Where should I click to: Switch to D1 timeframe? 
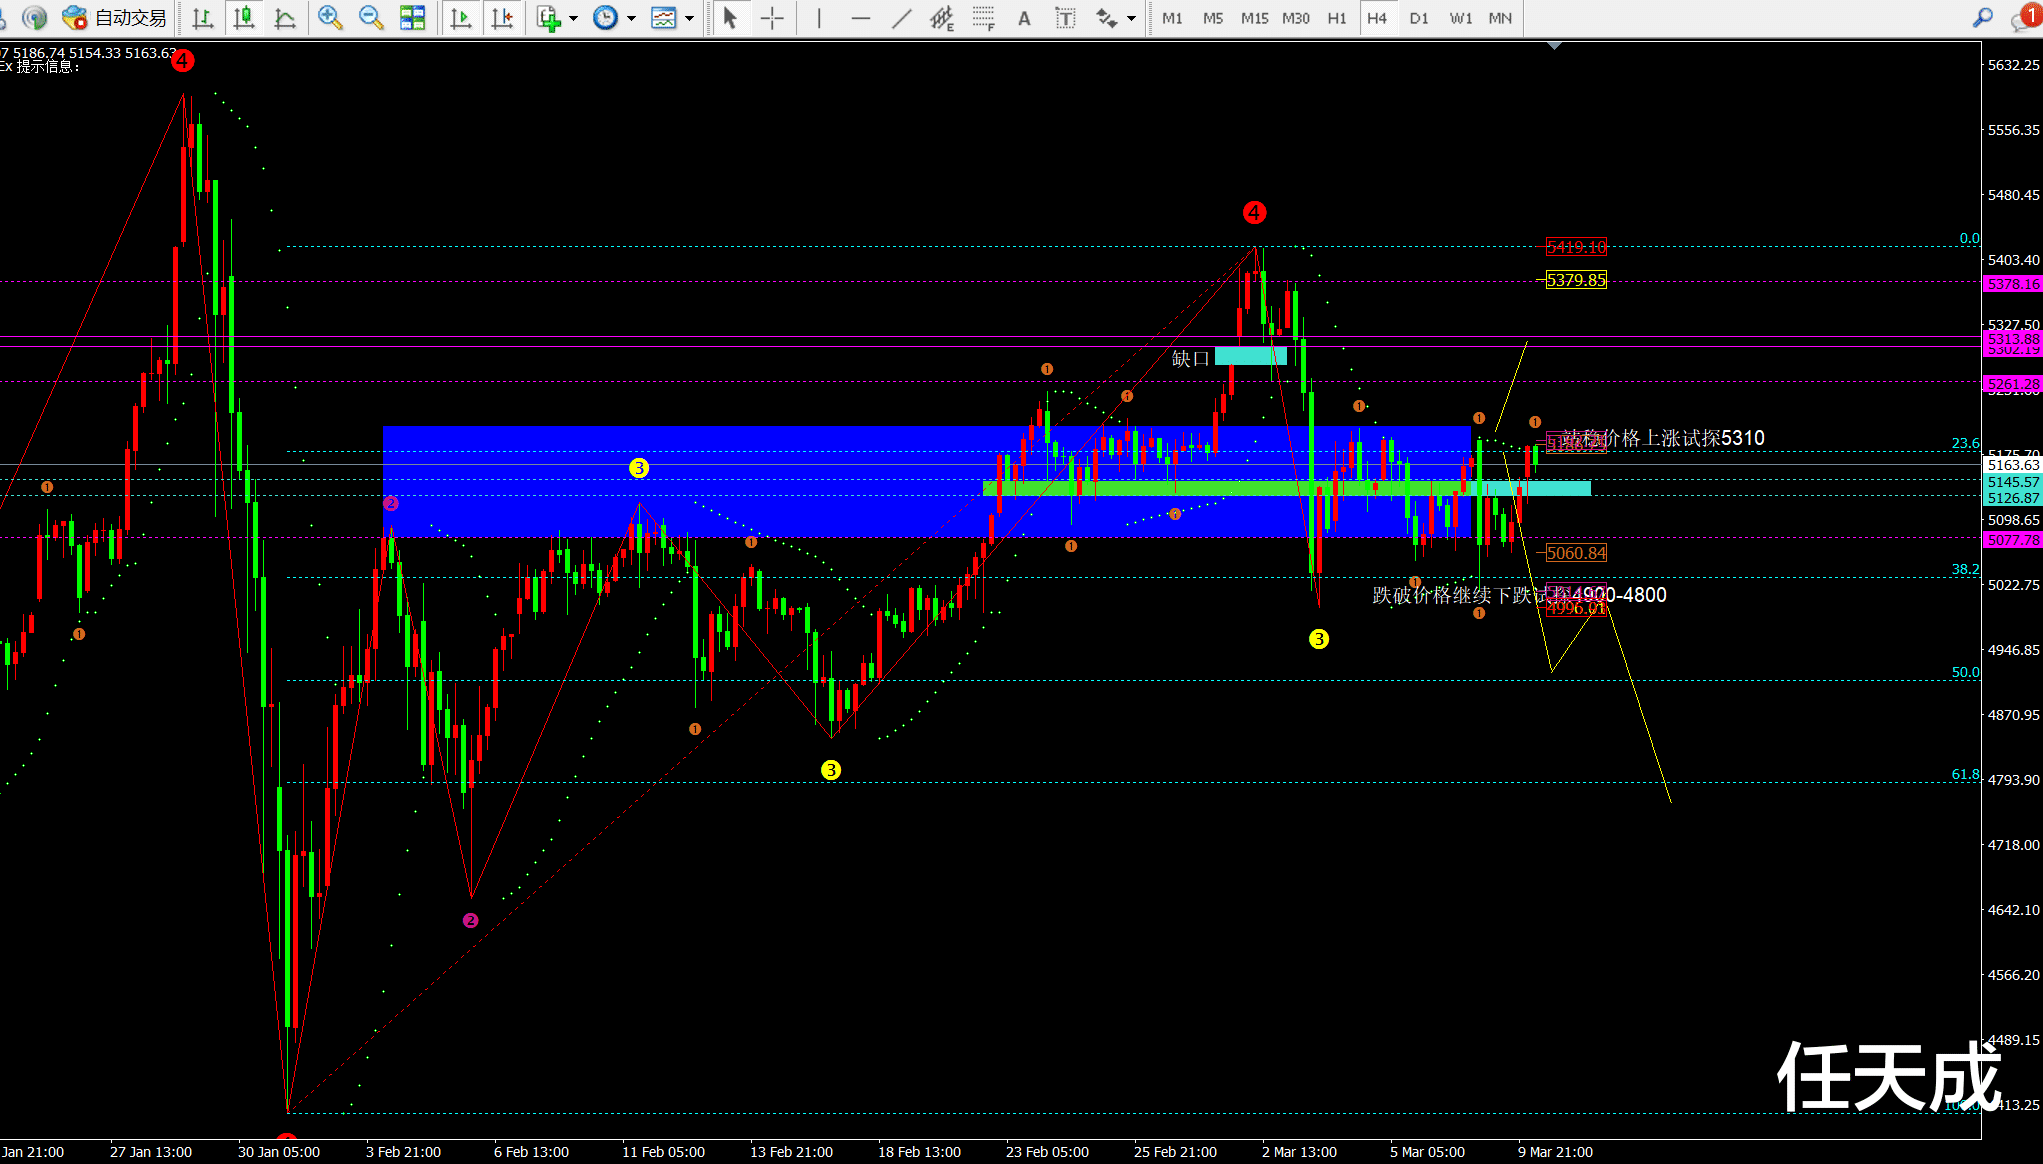(x=1419, y=18)
